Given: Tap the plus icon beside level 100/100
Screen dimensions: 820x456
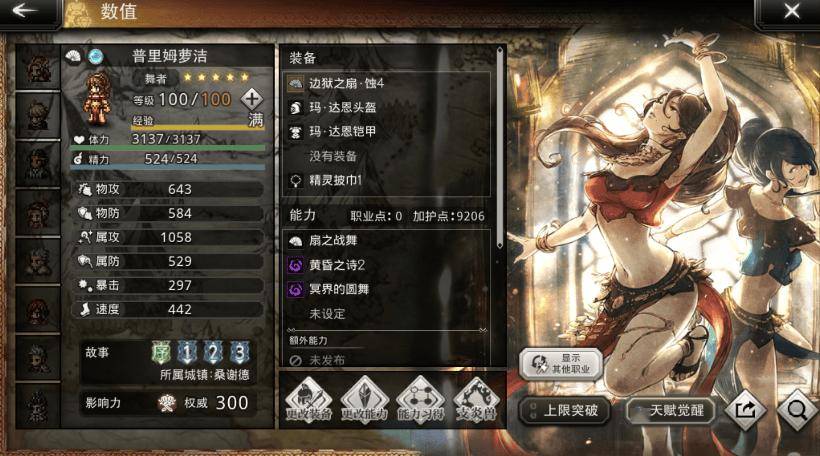Looking at the screenshot, I should pyautogui.click(x=252, y=98).
